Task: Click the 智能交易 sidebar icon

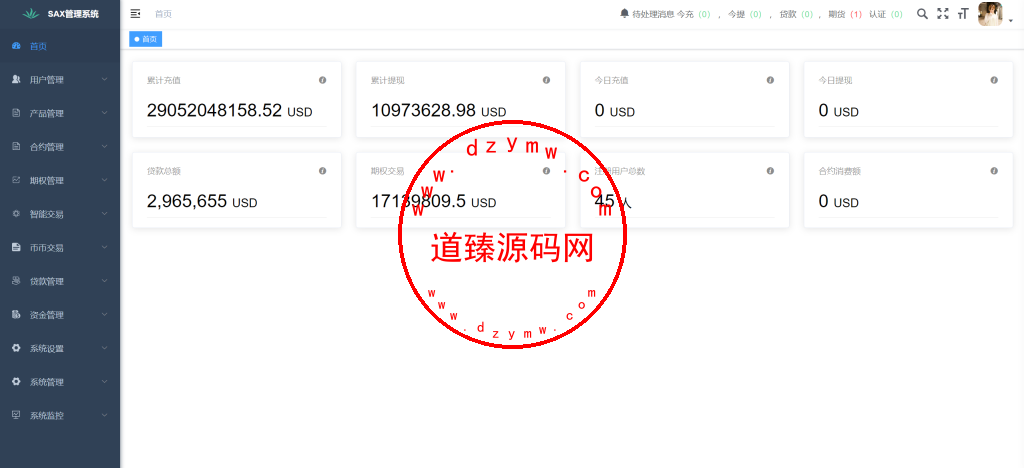Action: [16, 213]
